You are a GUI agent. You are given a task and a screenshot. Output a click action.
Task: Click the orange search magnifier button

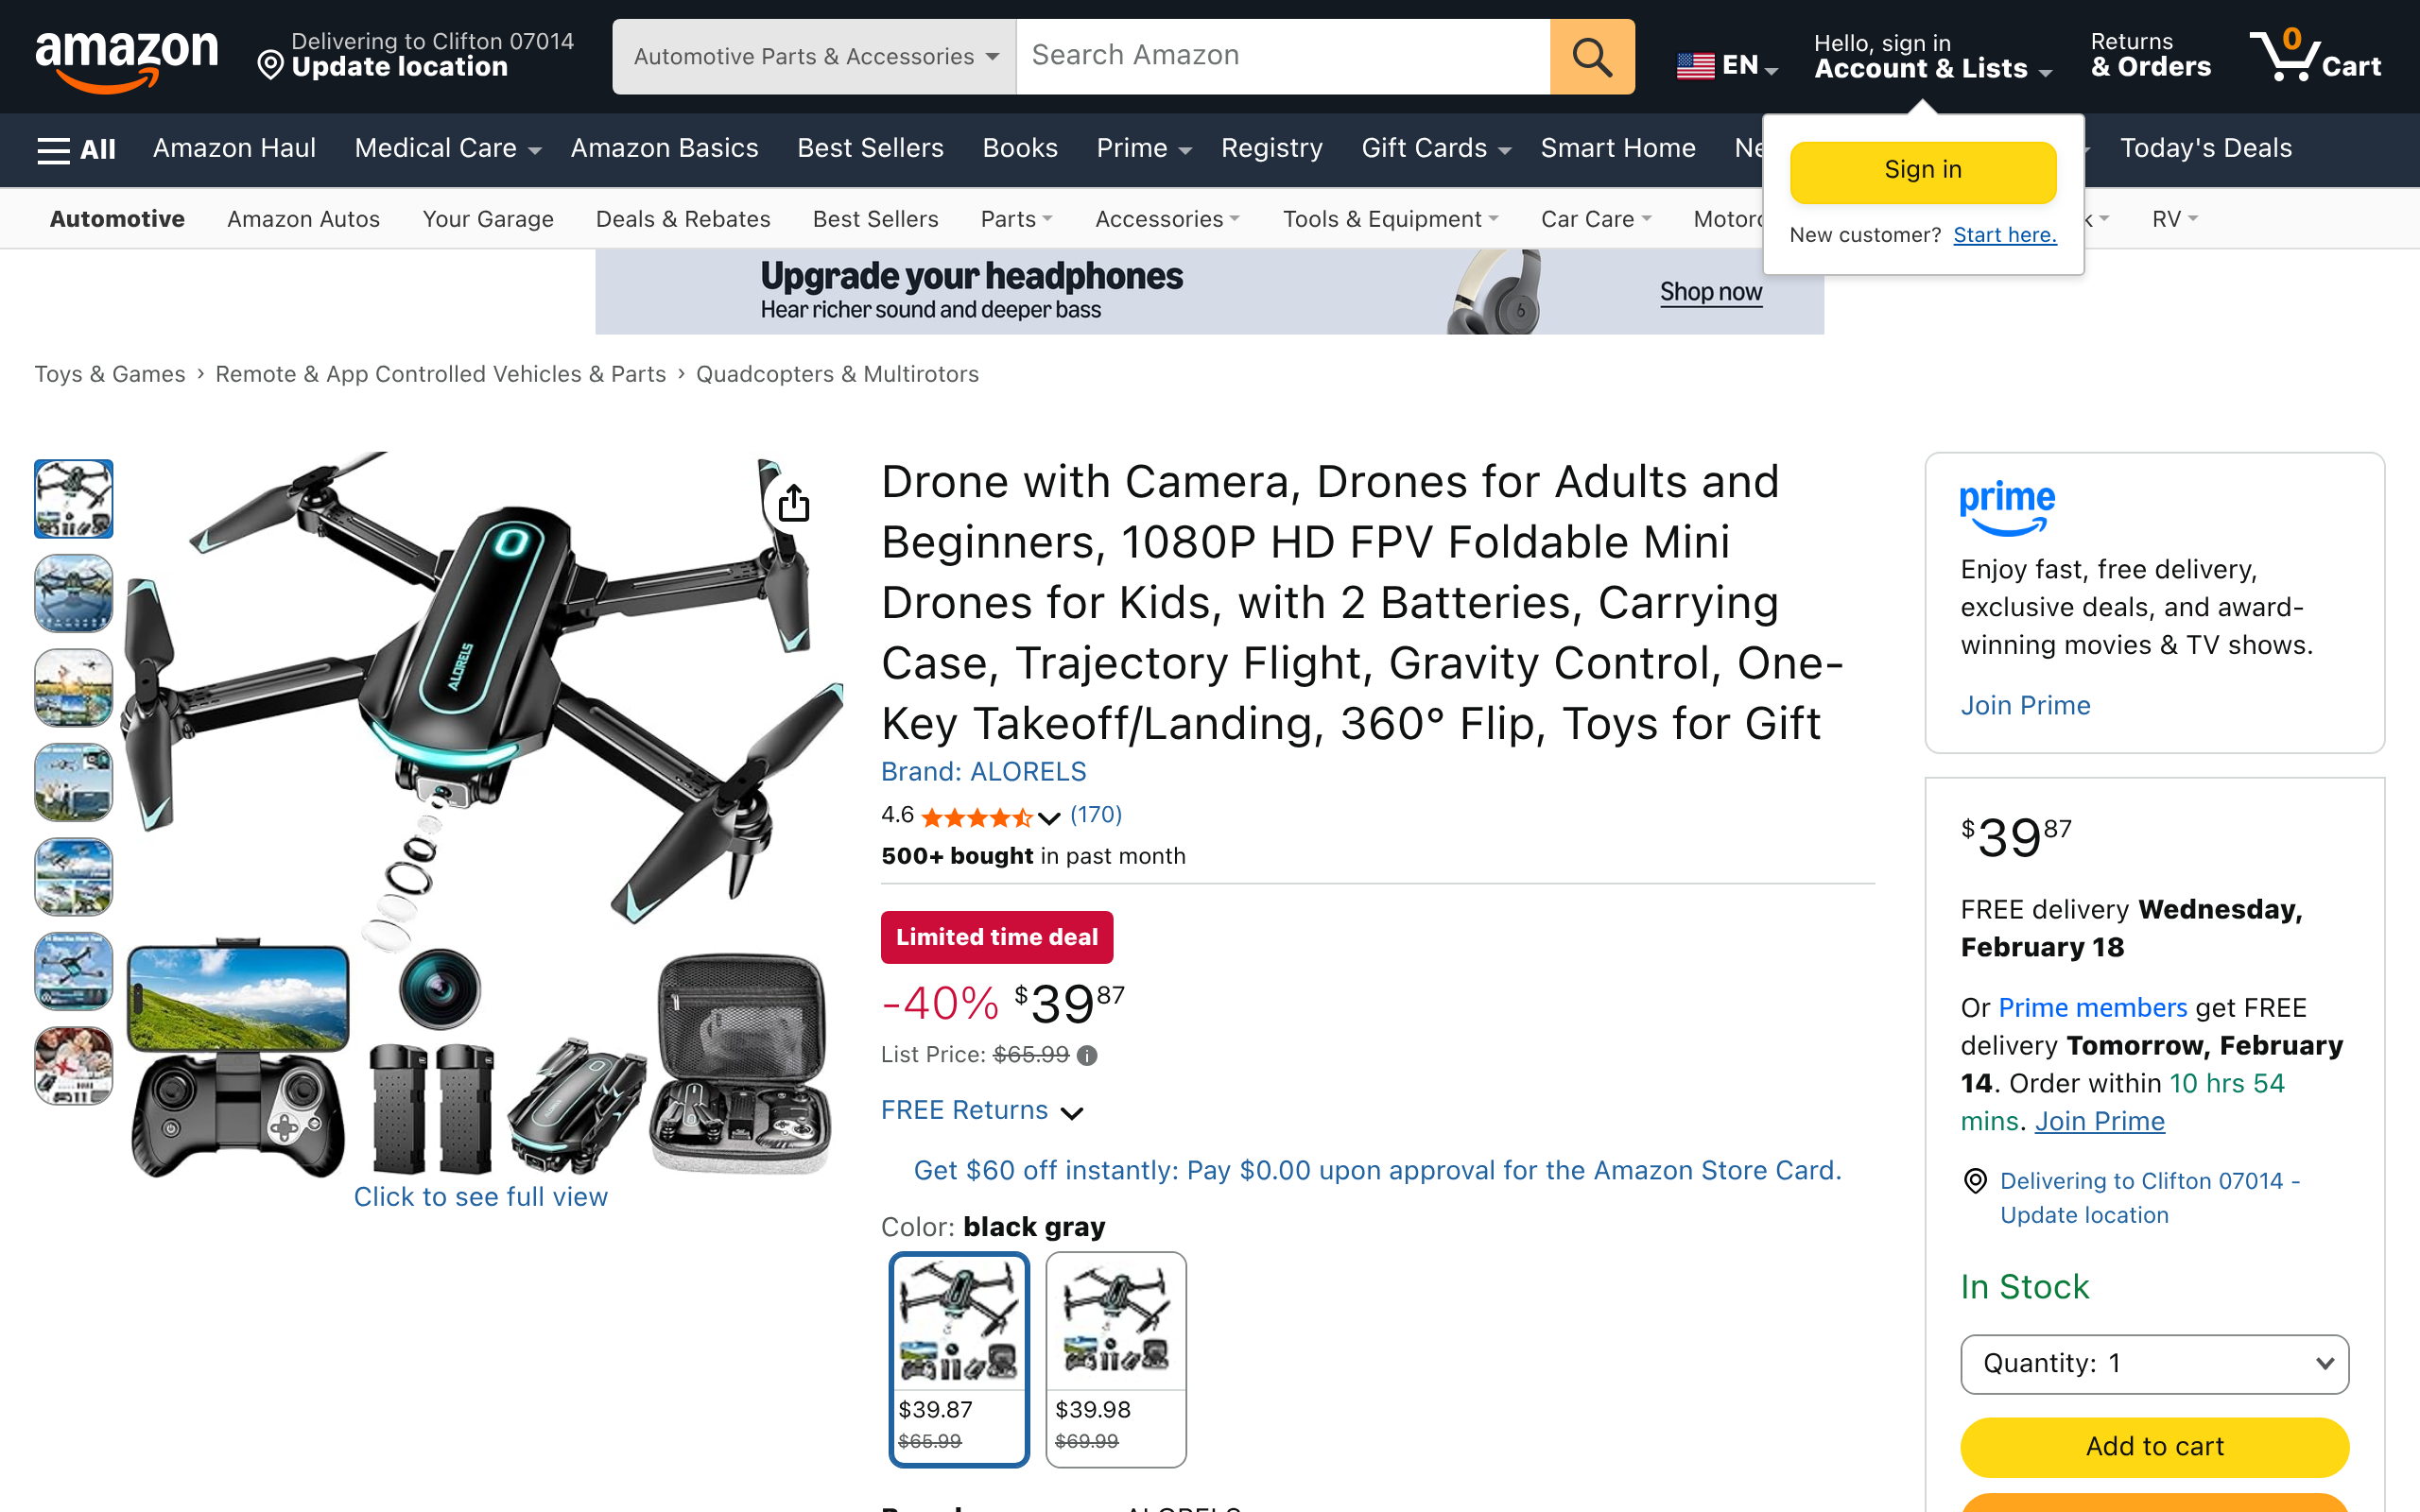[x=1592, y=57]
